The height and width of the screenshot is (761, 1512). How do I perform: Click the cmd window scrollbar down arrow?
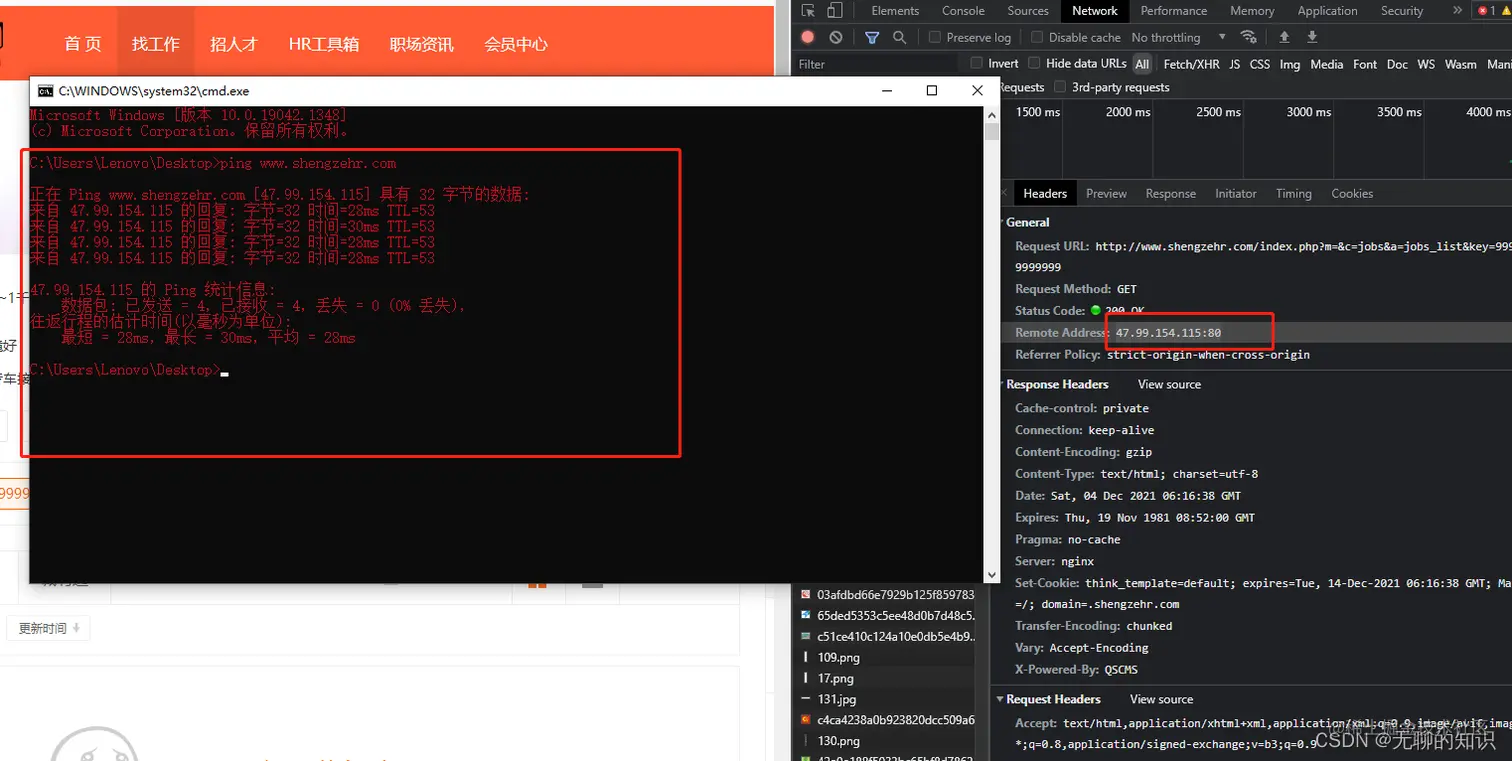[992, 575]
